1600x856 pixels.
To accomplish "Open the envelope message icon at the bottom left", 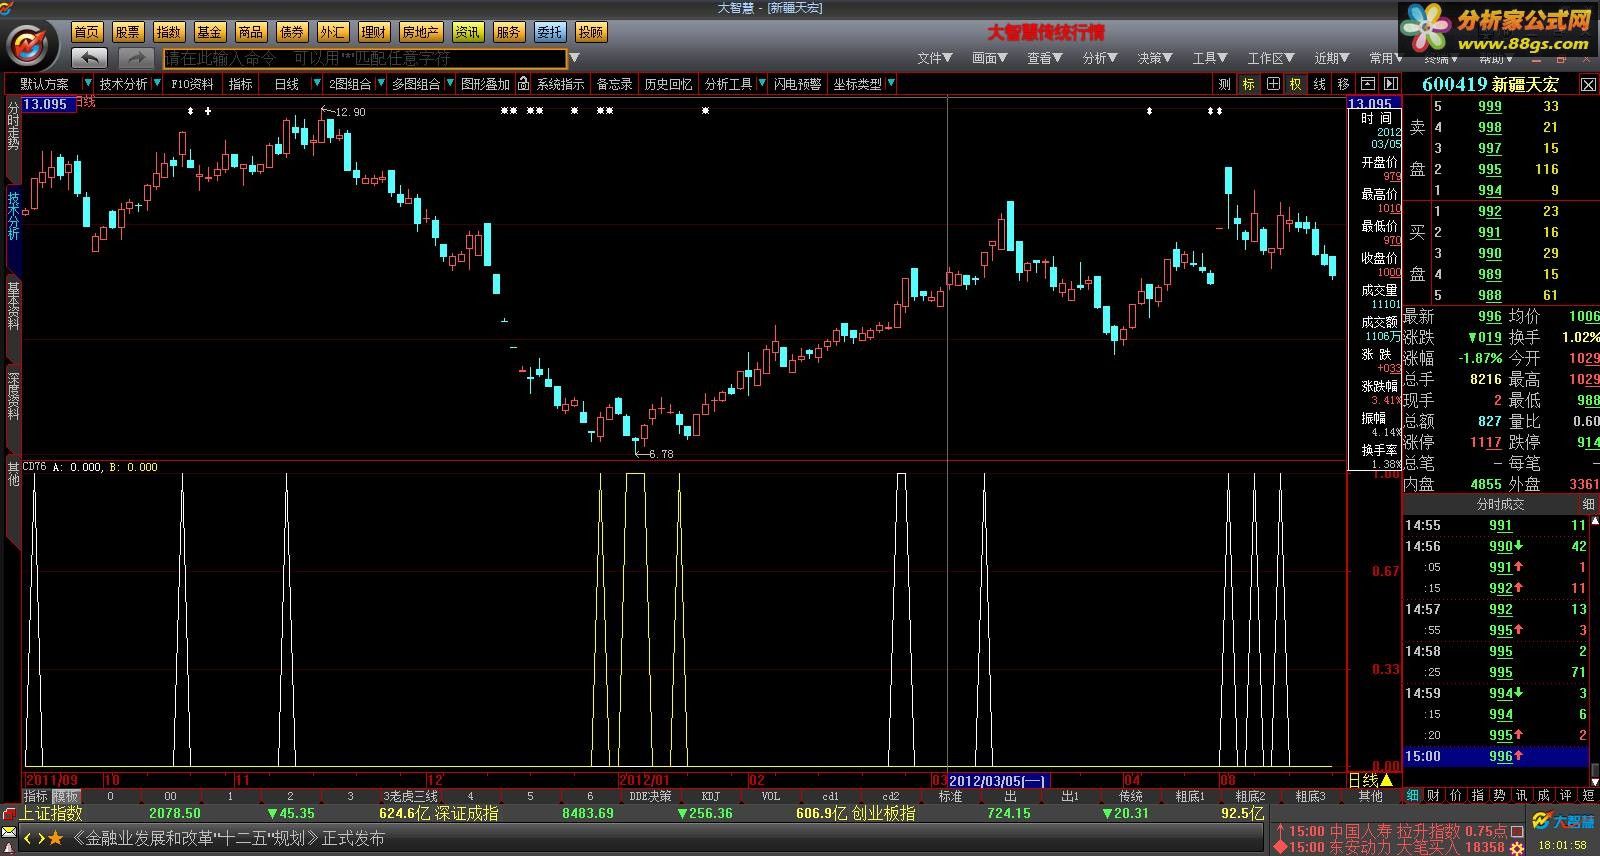I will [x=9, y=834].
